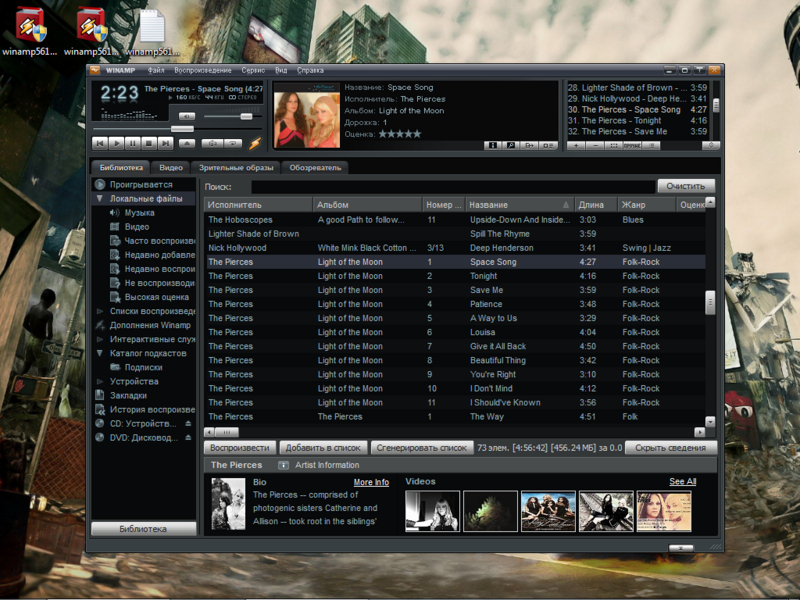Click the magnifier search icon under track details
Viewport: 800px width, 600px height.
(x=511, y=145)
